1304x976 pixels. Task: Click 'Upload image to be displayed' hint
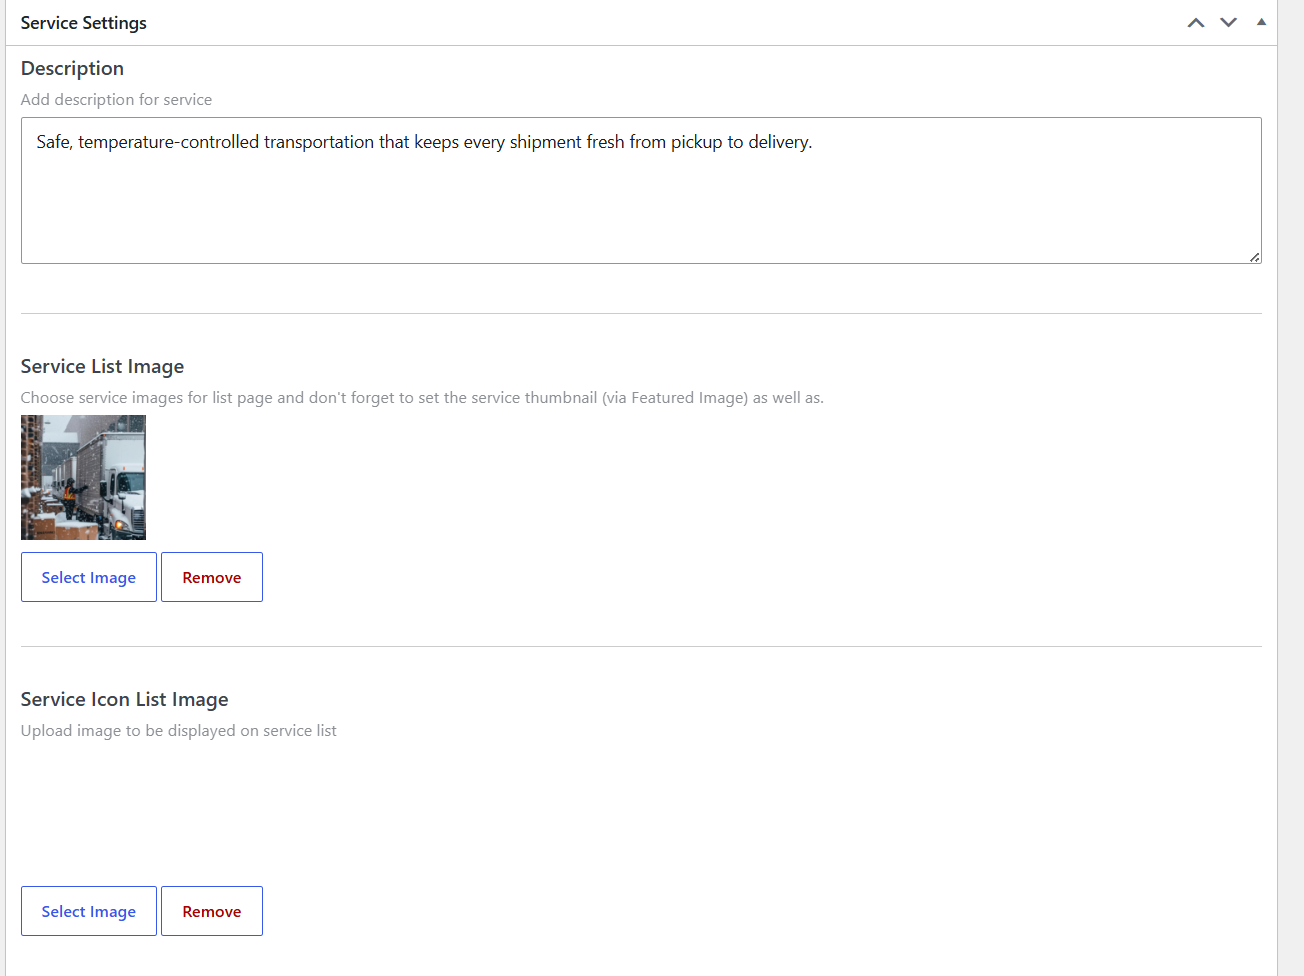pyautogui.click(x=178, y=731)
